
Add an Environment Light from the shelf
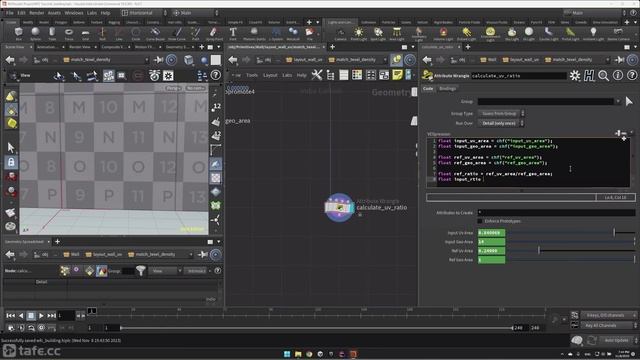490,33
